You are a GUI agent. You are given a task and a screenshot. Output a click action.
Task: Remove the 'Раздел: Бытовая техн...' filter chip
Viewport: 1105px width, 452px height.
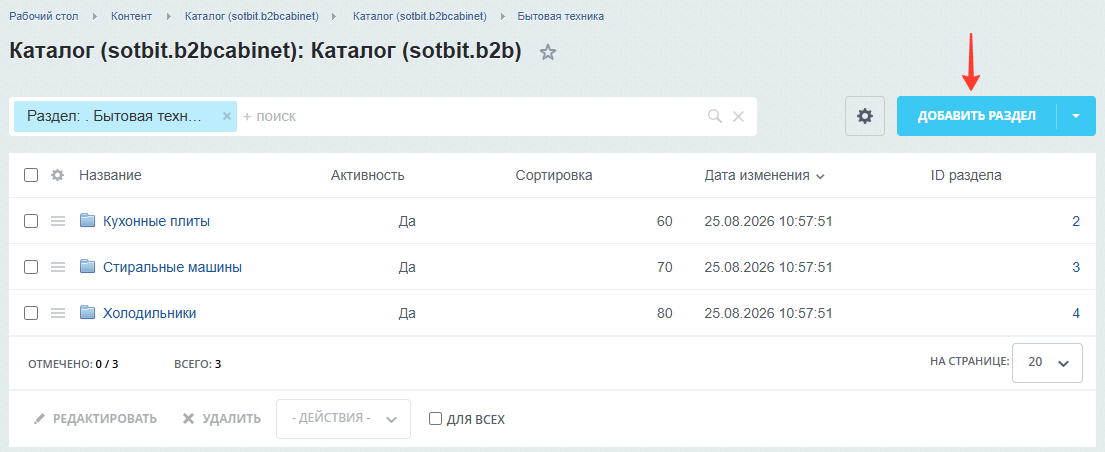(x=226, y=116)
